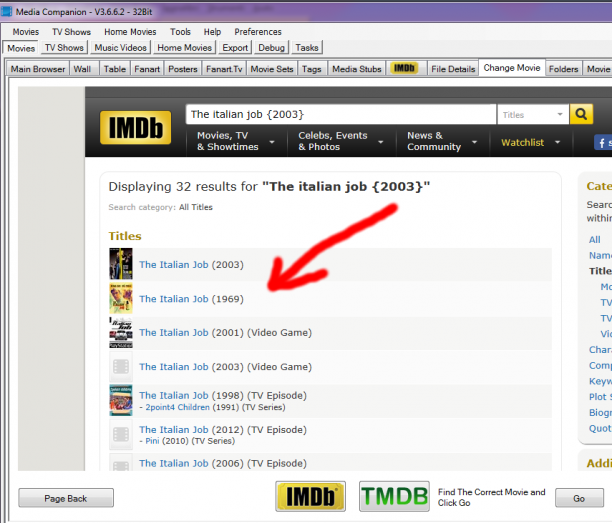The height and width of the screenshot is (523, 612).
Task: Switch to the Tags tab
Action: click(x=311, y=69)
